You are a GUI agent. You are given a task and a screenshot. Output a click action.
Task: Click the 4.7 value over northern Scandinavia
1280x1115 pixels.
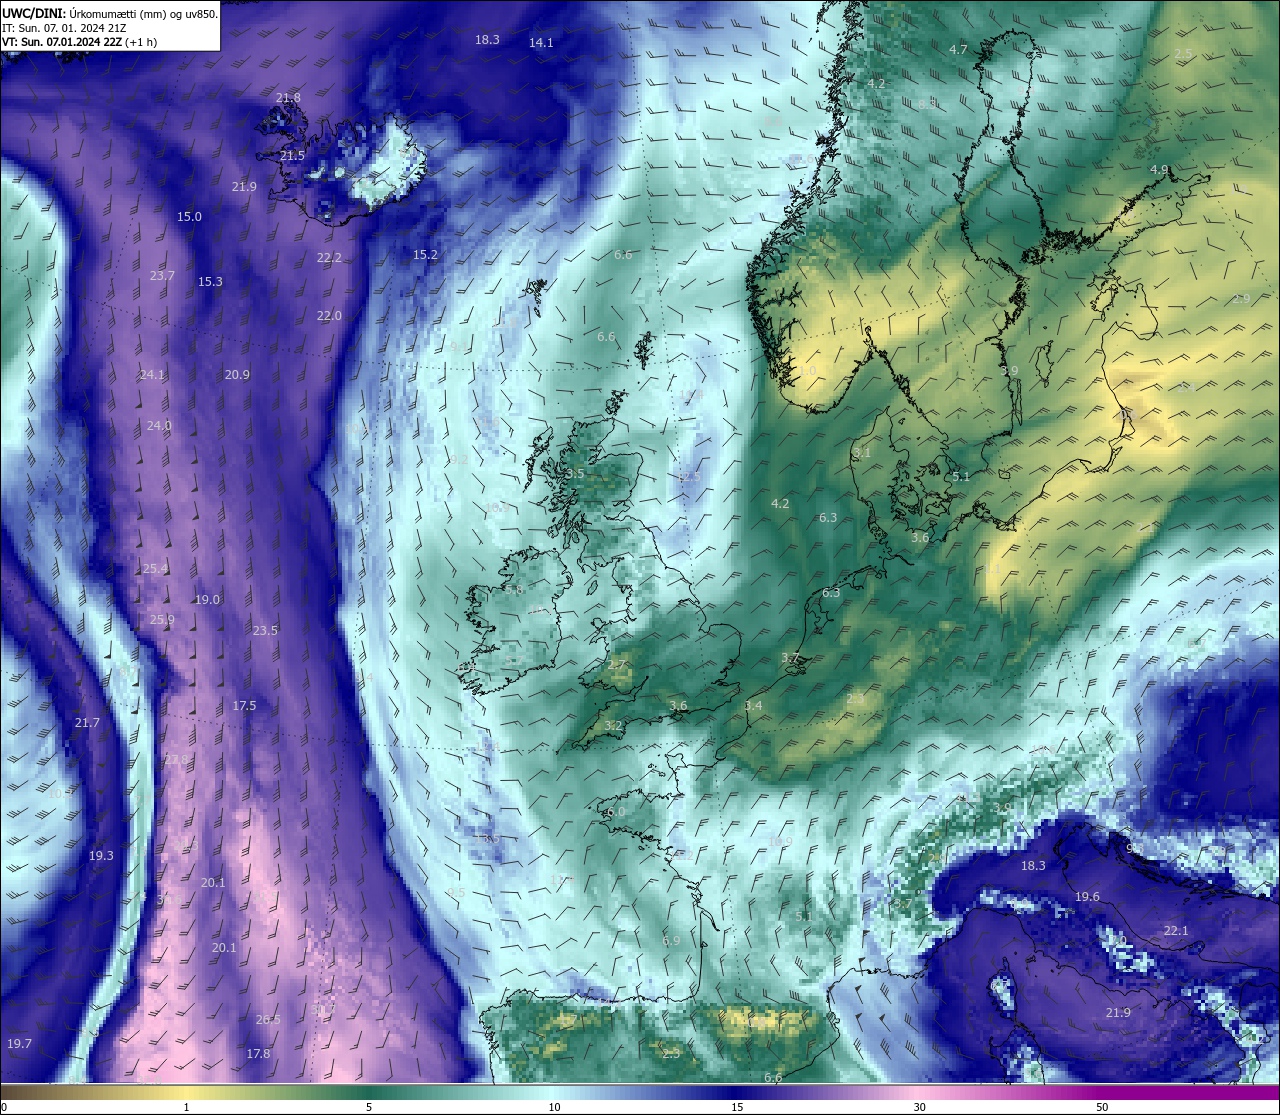tap(958, 50)
